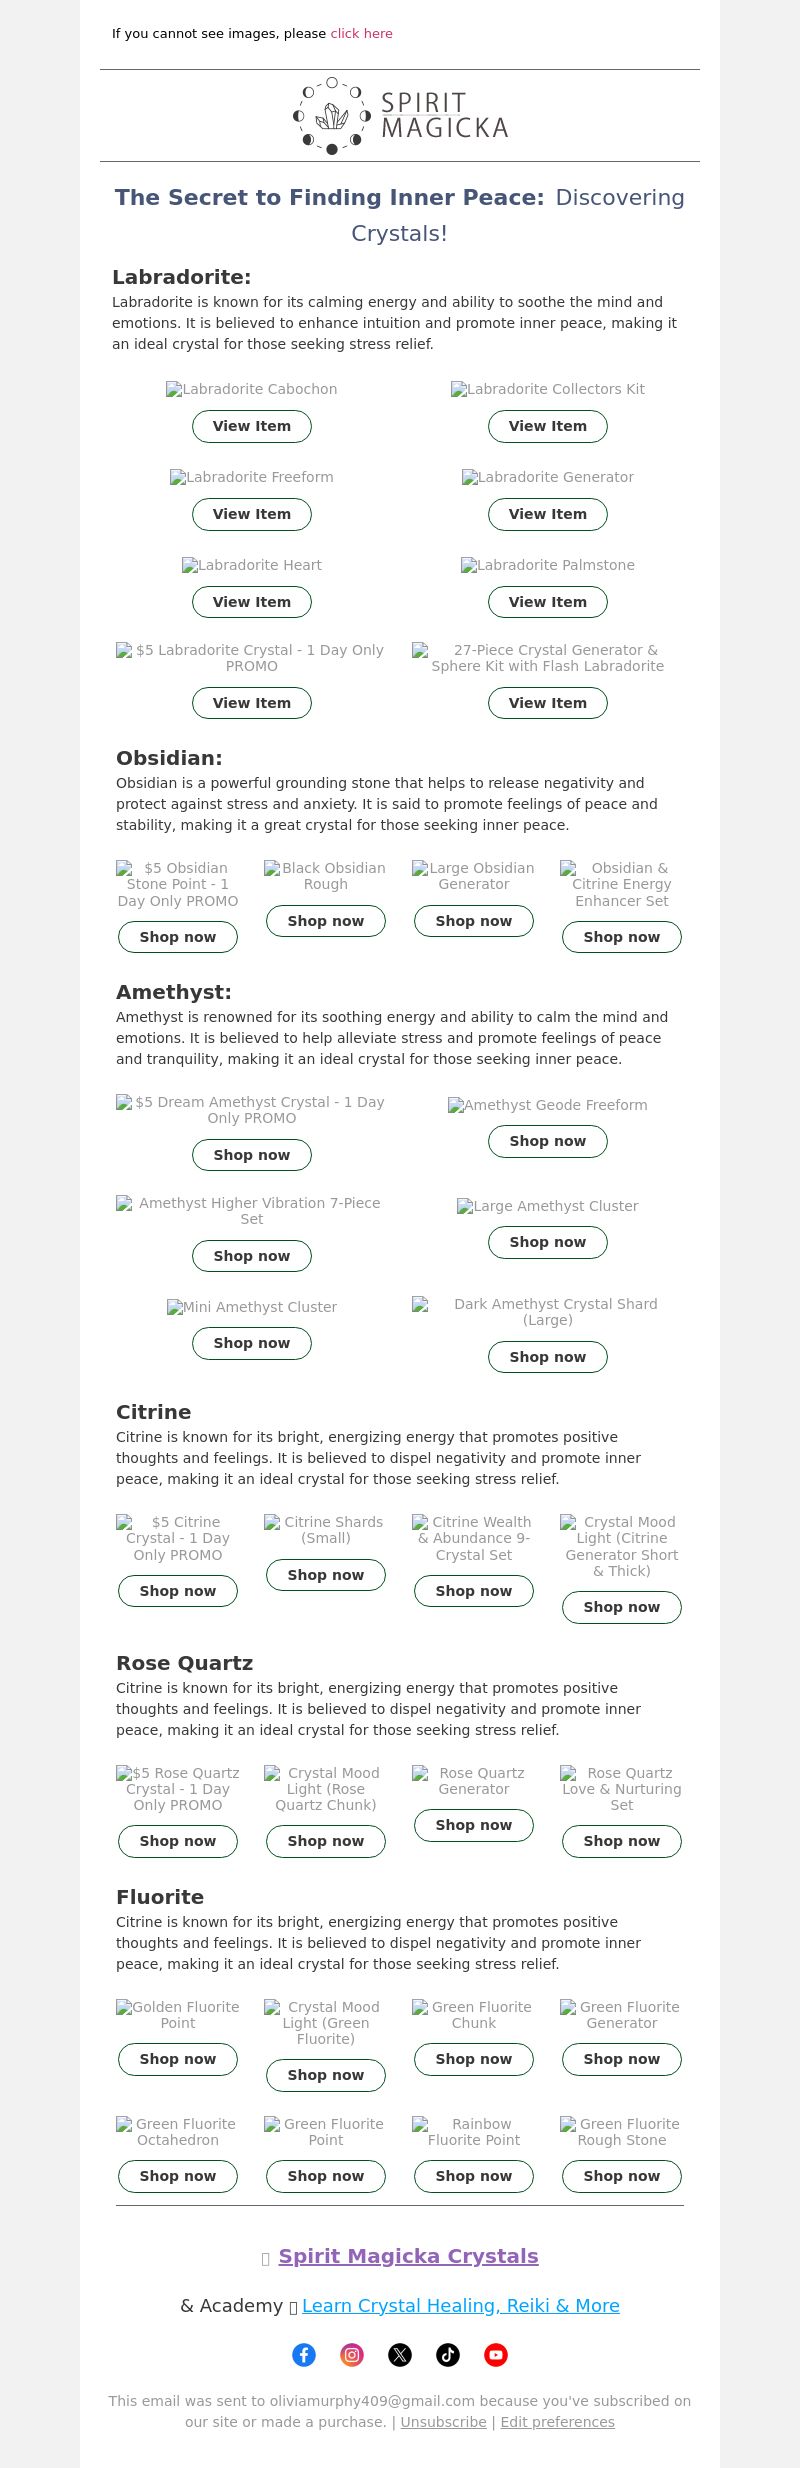View Item for Labradorite Collectors Kit
This screenshot has height=2468, width=800.
[548, 426]
